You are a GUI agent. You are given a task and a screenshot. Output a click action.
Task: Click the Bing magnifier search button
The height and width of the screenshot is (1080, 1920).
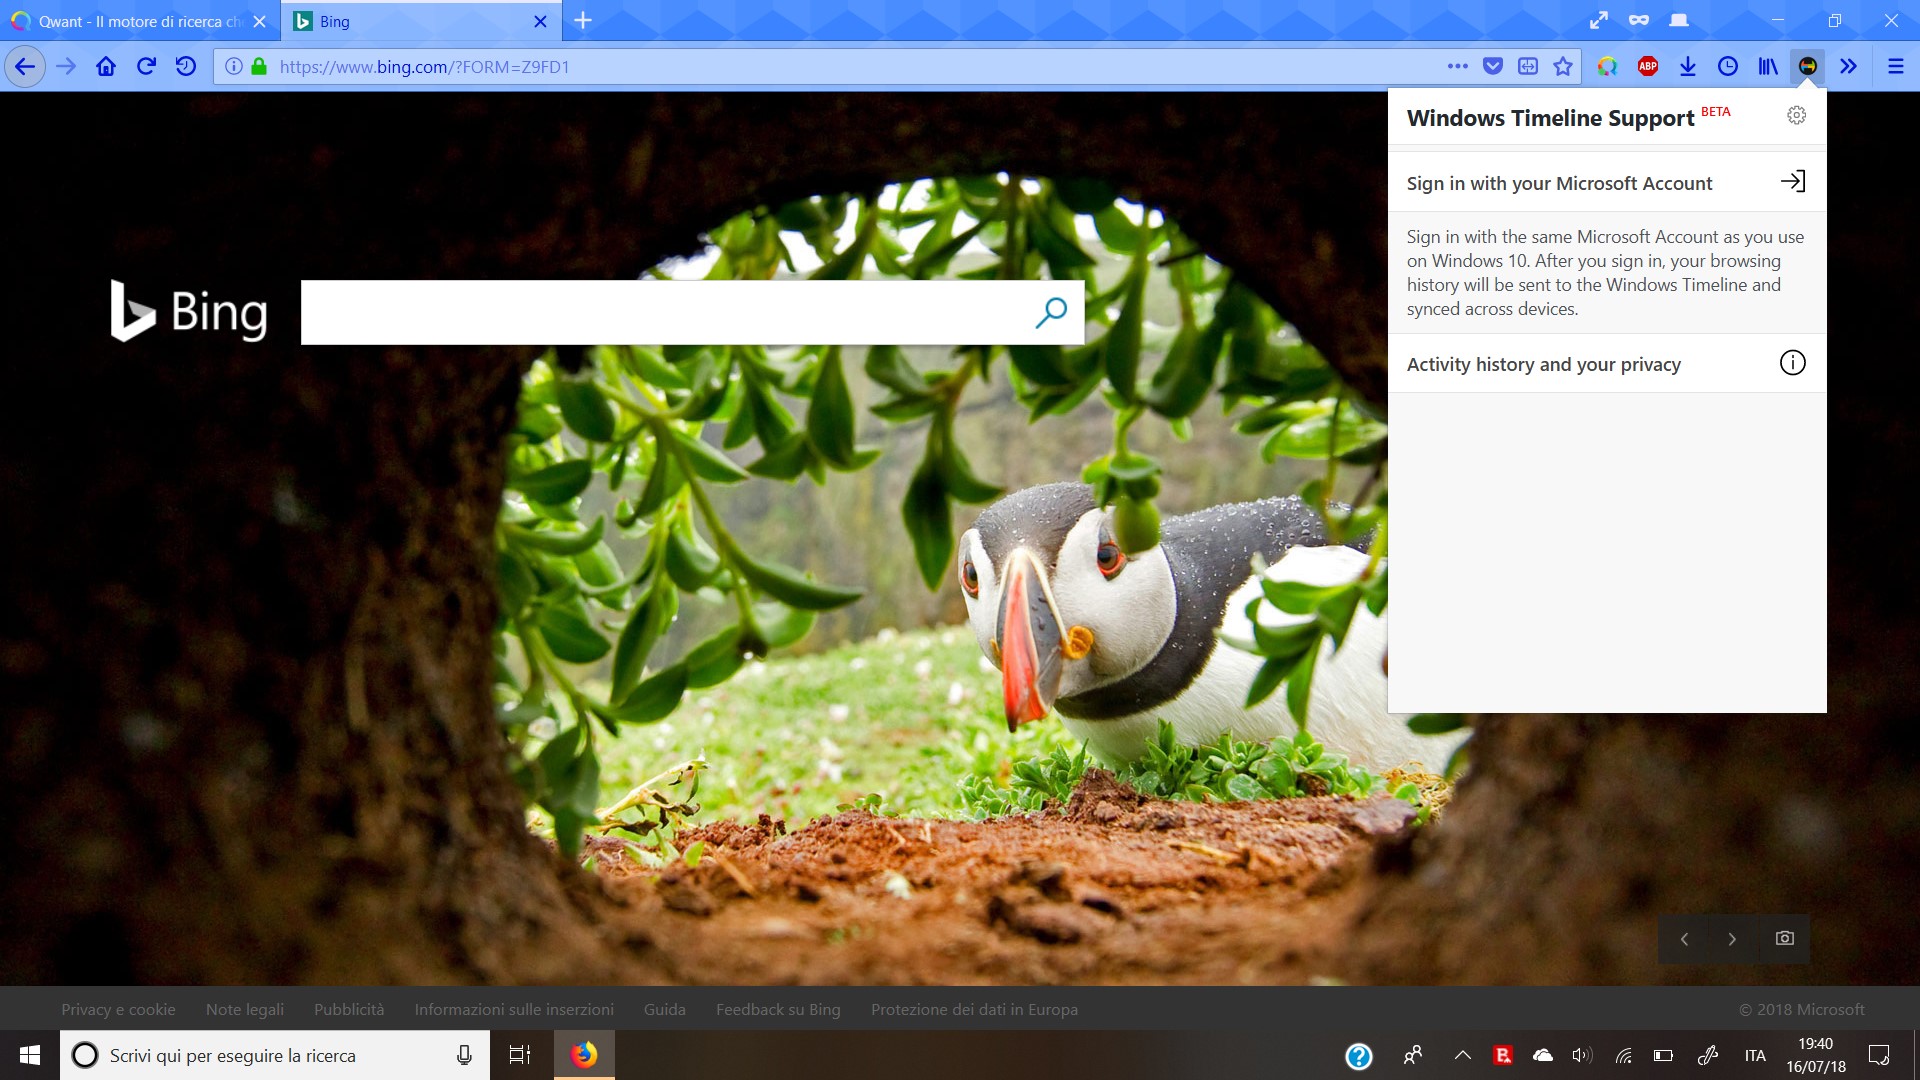(x=1051, y=313)
